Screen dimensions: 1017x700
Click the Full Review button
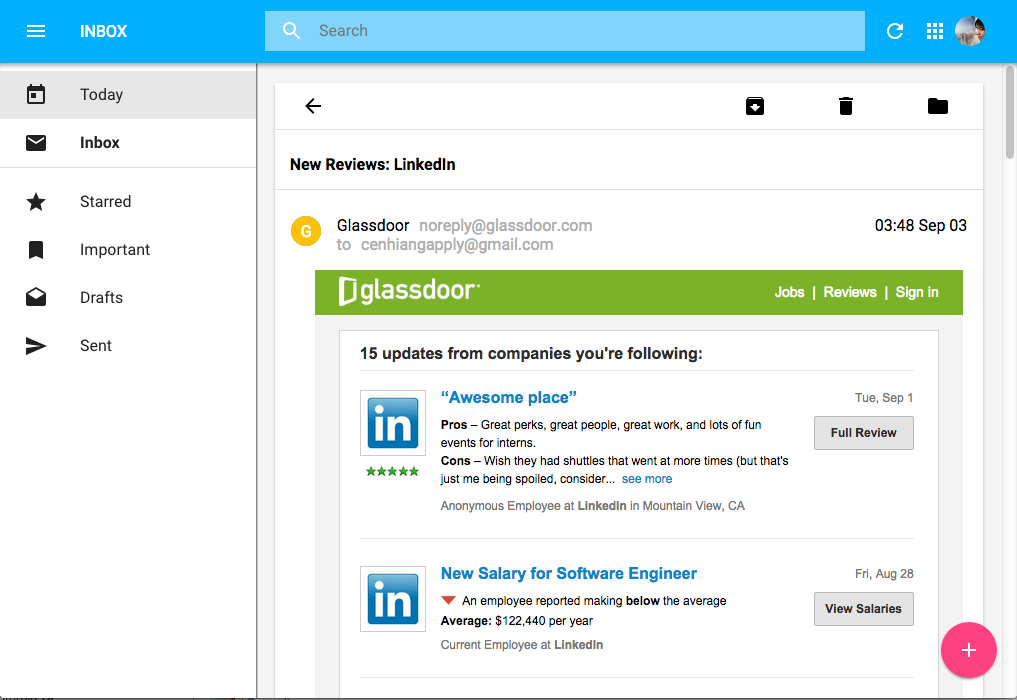(x=863, y=433)
